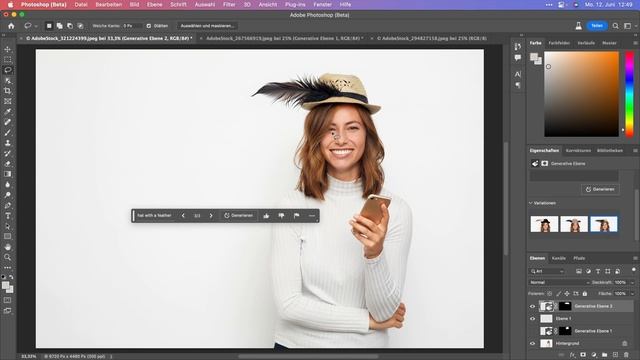This screenshot has width=640, height=360.
Task: Show previous variation in task bar
Action: tap(183, 216)
